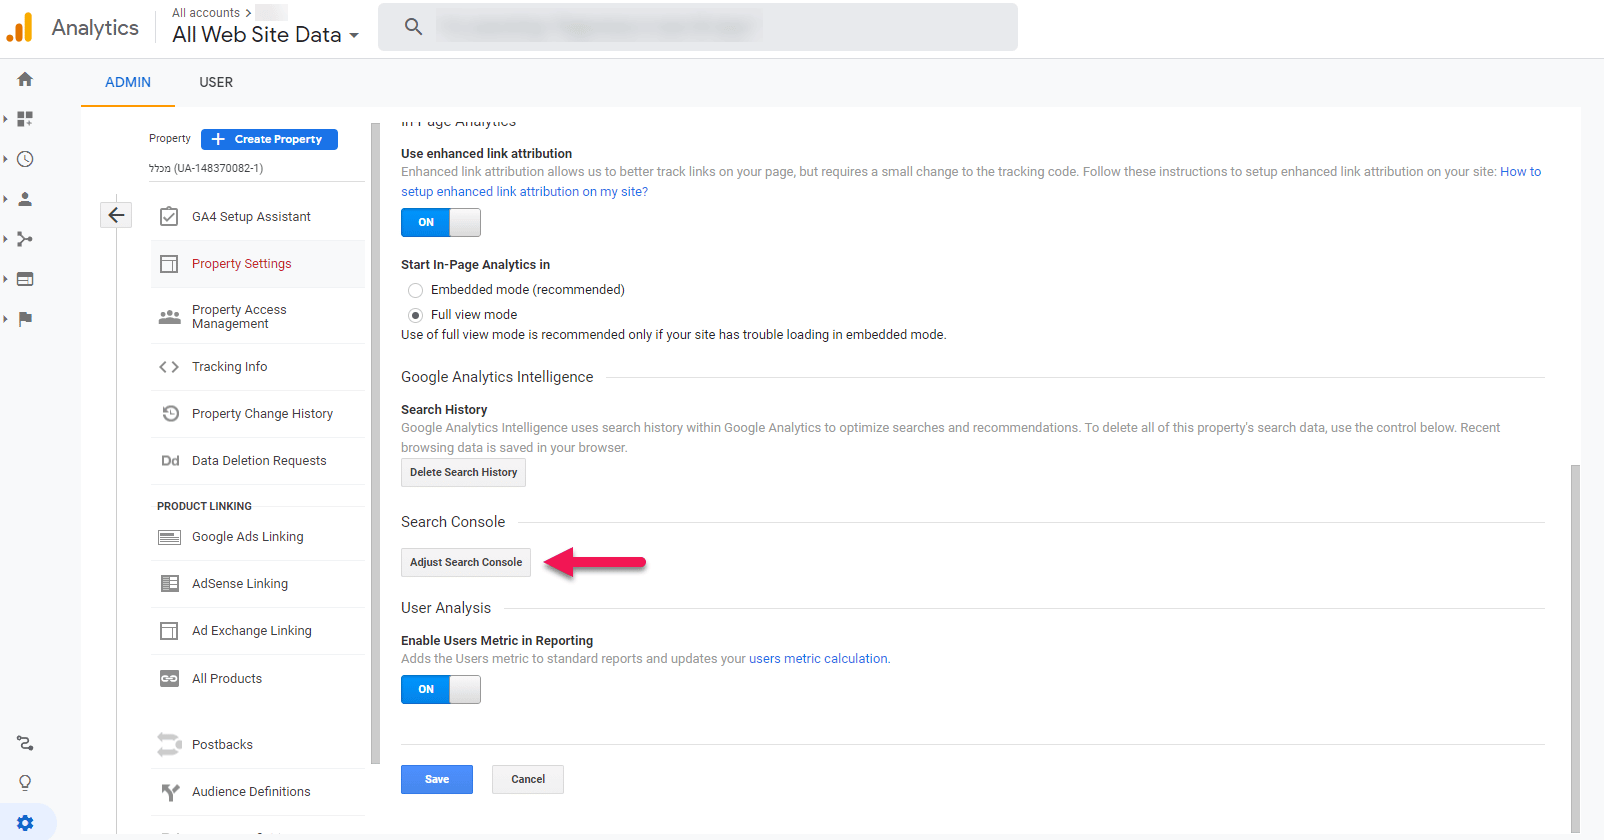
Task: Click Adjust Search Console button
Action: coord(466,563)
